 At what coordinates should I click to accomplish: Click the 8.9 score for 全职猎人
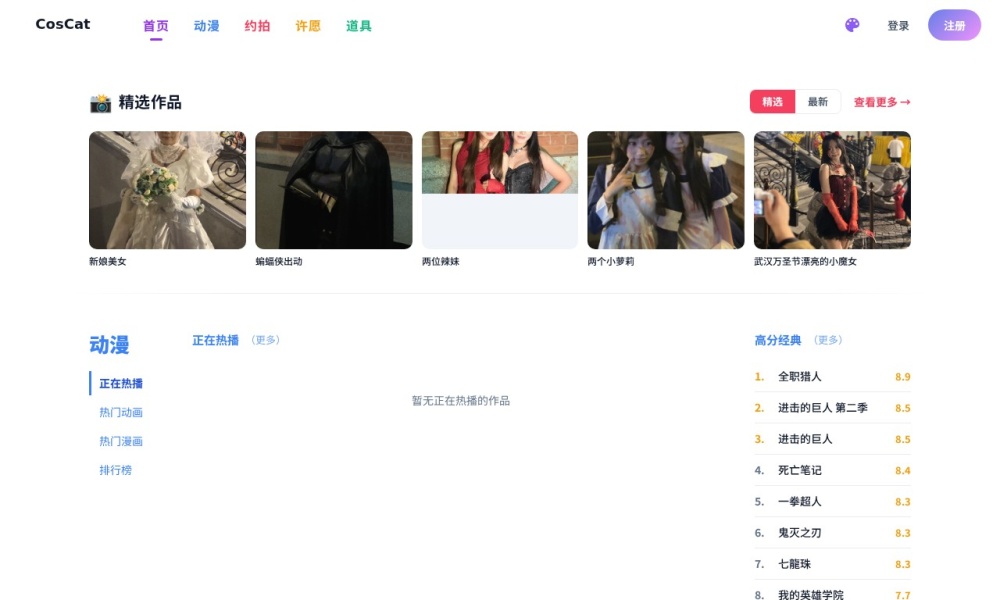[902, 377]
